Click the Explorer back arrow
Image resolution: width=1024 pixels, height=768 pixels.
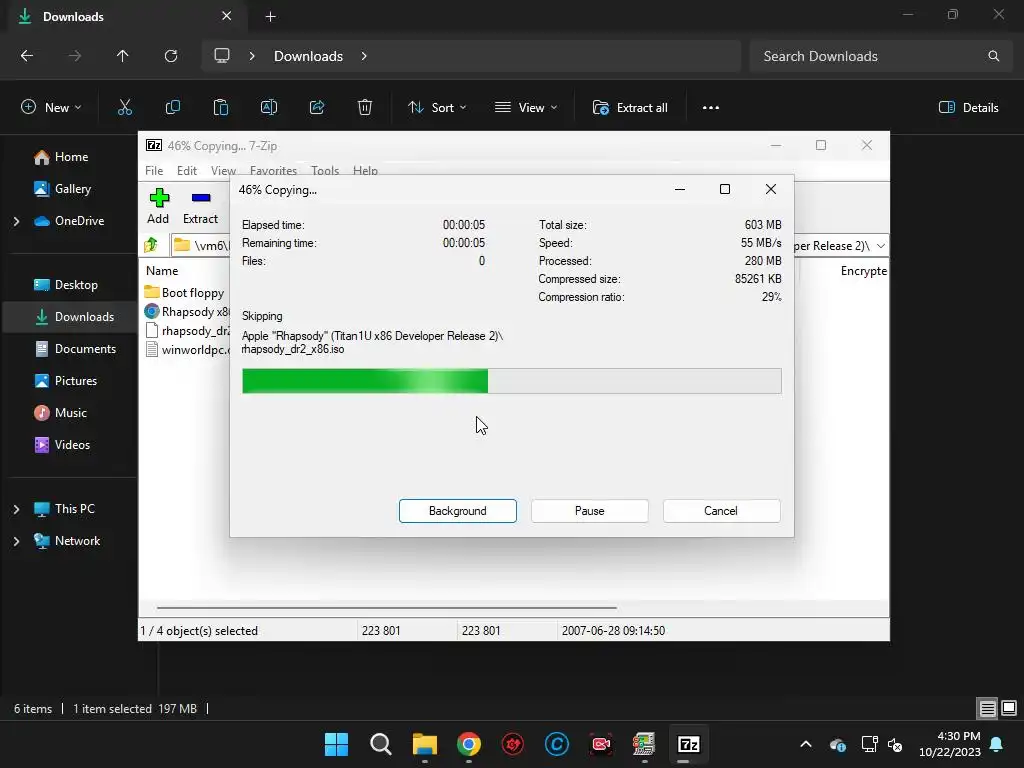pos(27,56)
